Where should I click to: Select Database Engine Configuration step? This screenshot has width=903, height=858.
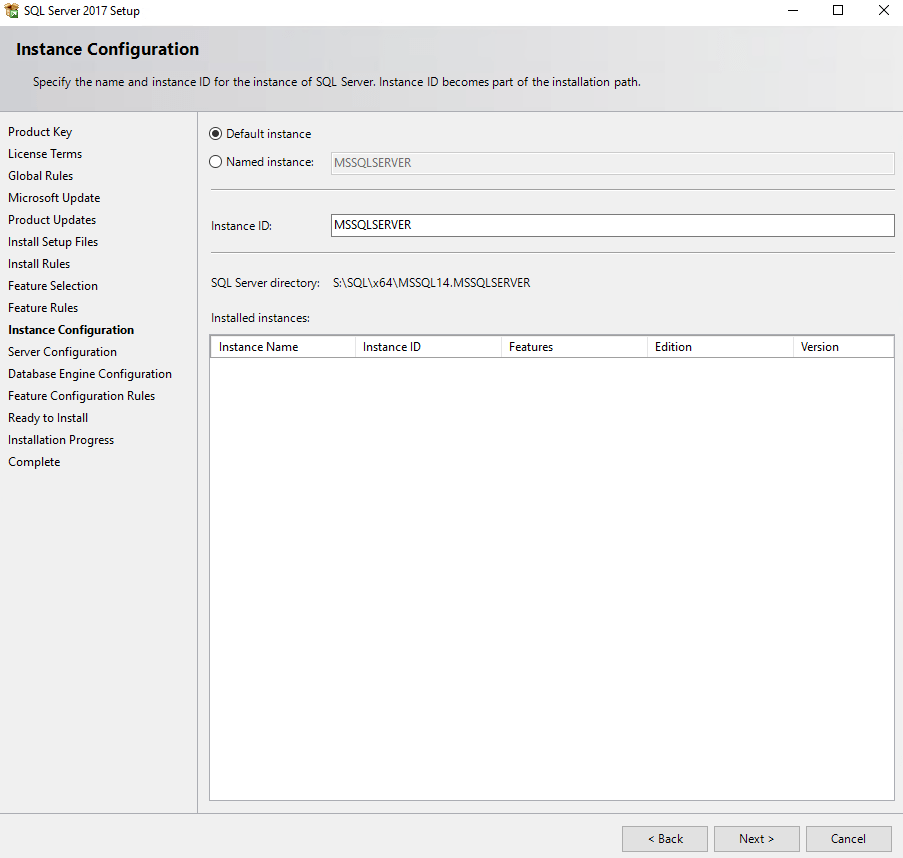coord(90,374)
